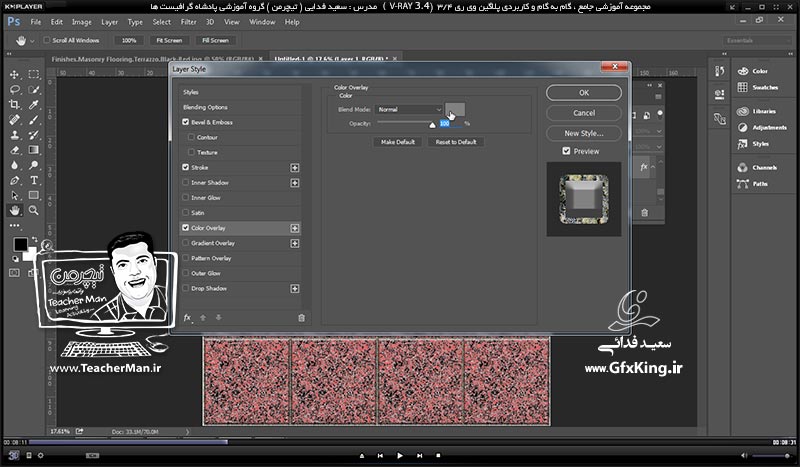The height and width of the screenshot is (467, 800).
Task: Select the Quick Selection tool
Action: 34,90
